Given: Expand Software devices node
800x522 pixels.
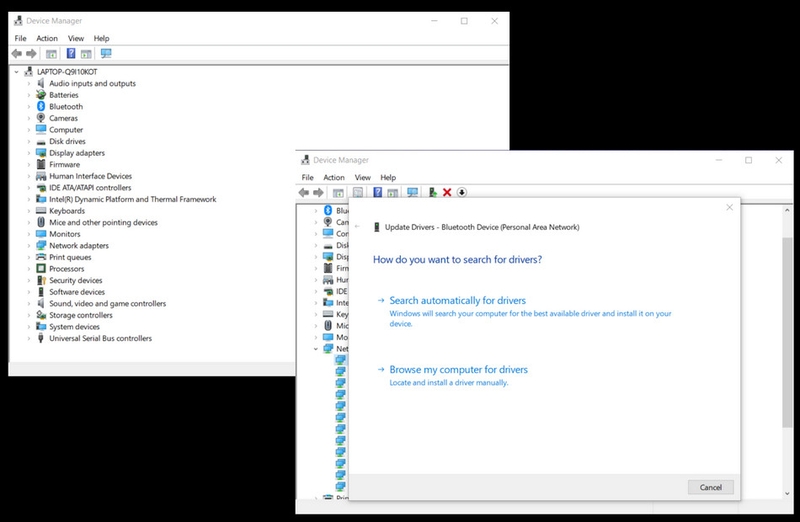Looking at the screenshot, I should click(x=29, y=292).
